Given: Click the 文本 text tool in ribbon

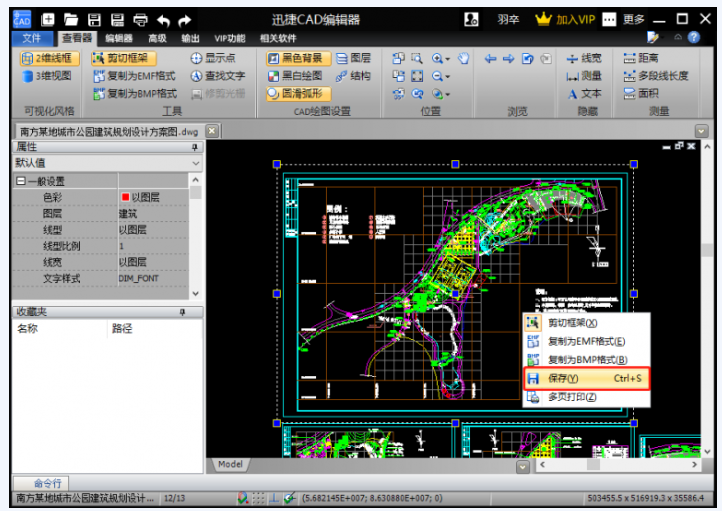Looking at the screenshot, I should click(x=584, y=93).
